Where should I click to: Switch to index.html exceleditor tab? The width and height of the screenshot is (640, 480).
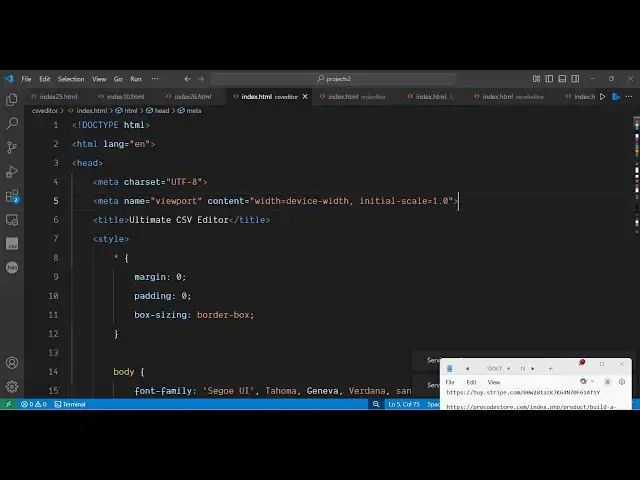[x=513, y=97]
